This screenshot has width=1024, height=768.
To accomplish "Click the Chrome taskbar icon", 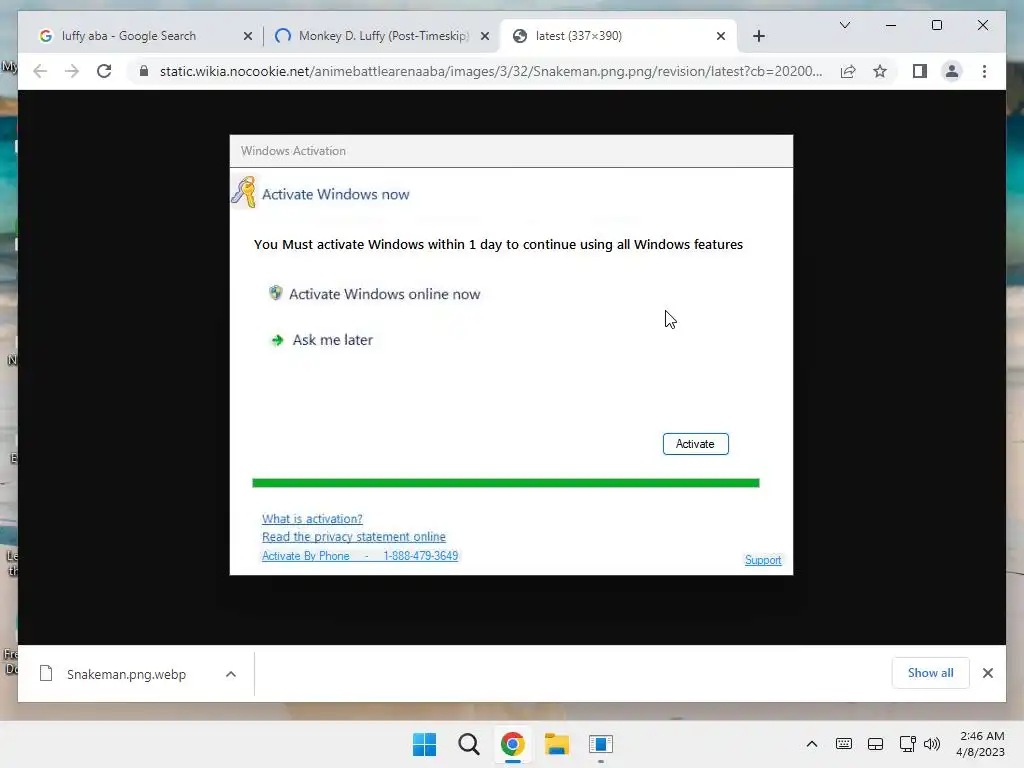I will point(513,744).
